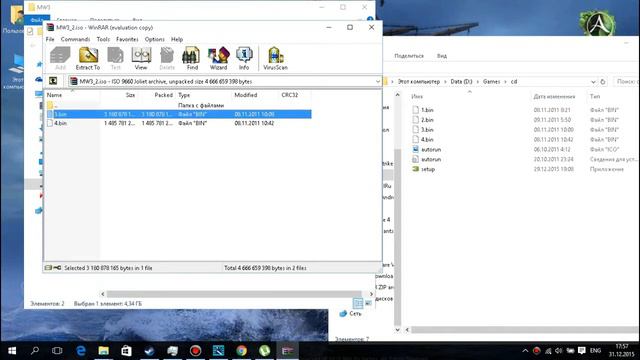Go up one level in WinRAR
Screen dimensions: 640x360
pyautogui.click(x=53, y=81)
